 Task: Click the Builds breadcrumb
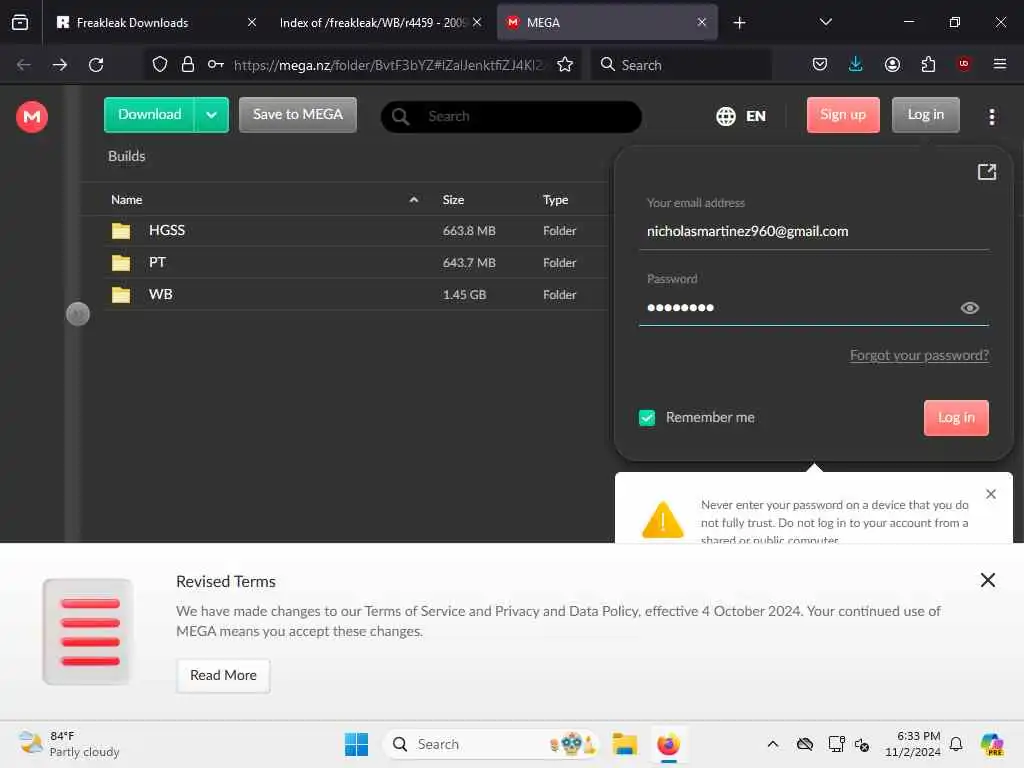click(x=127, y=156)
